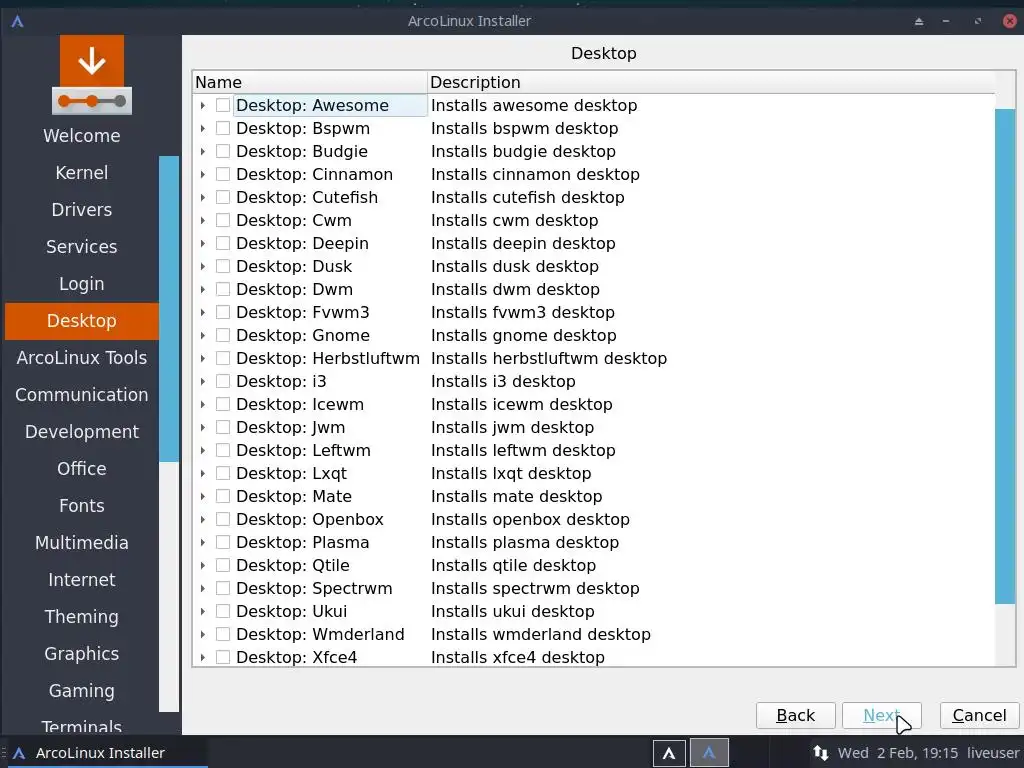Click the clock showing Wed 2 Feb, 19:15
The height and width of the screenshot is (768, 1024).
coord(897,753)
